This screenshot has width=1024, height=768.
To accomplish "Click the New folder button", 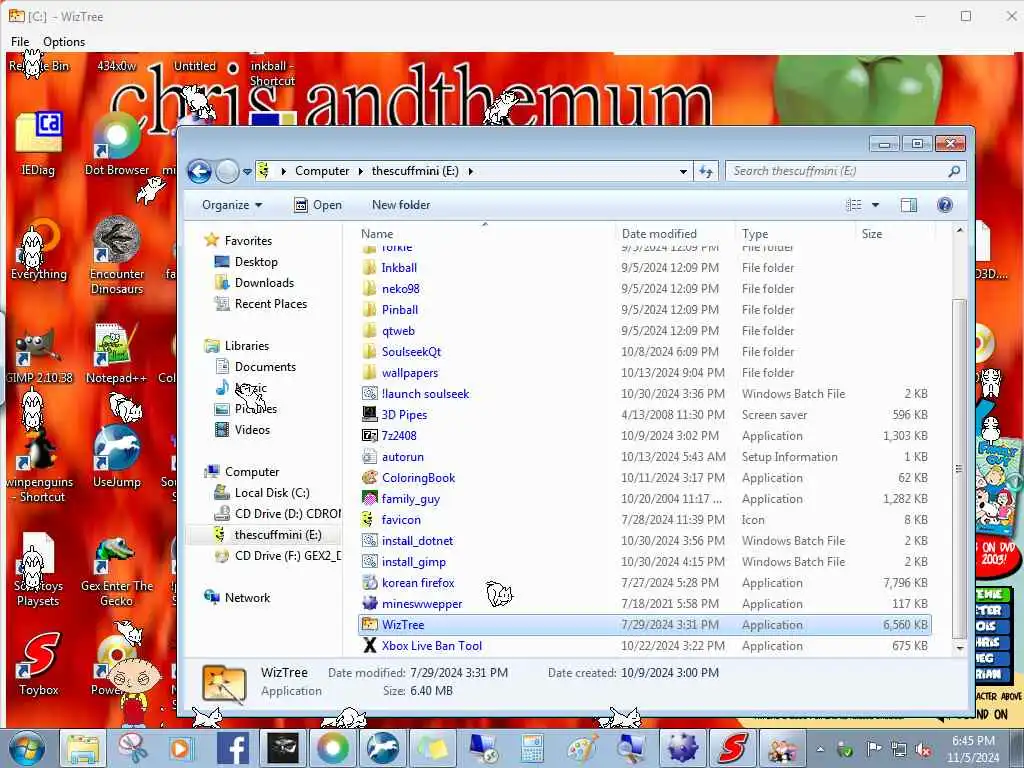I will point(401,205).
